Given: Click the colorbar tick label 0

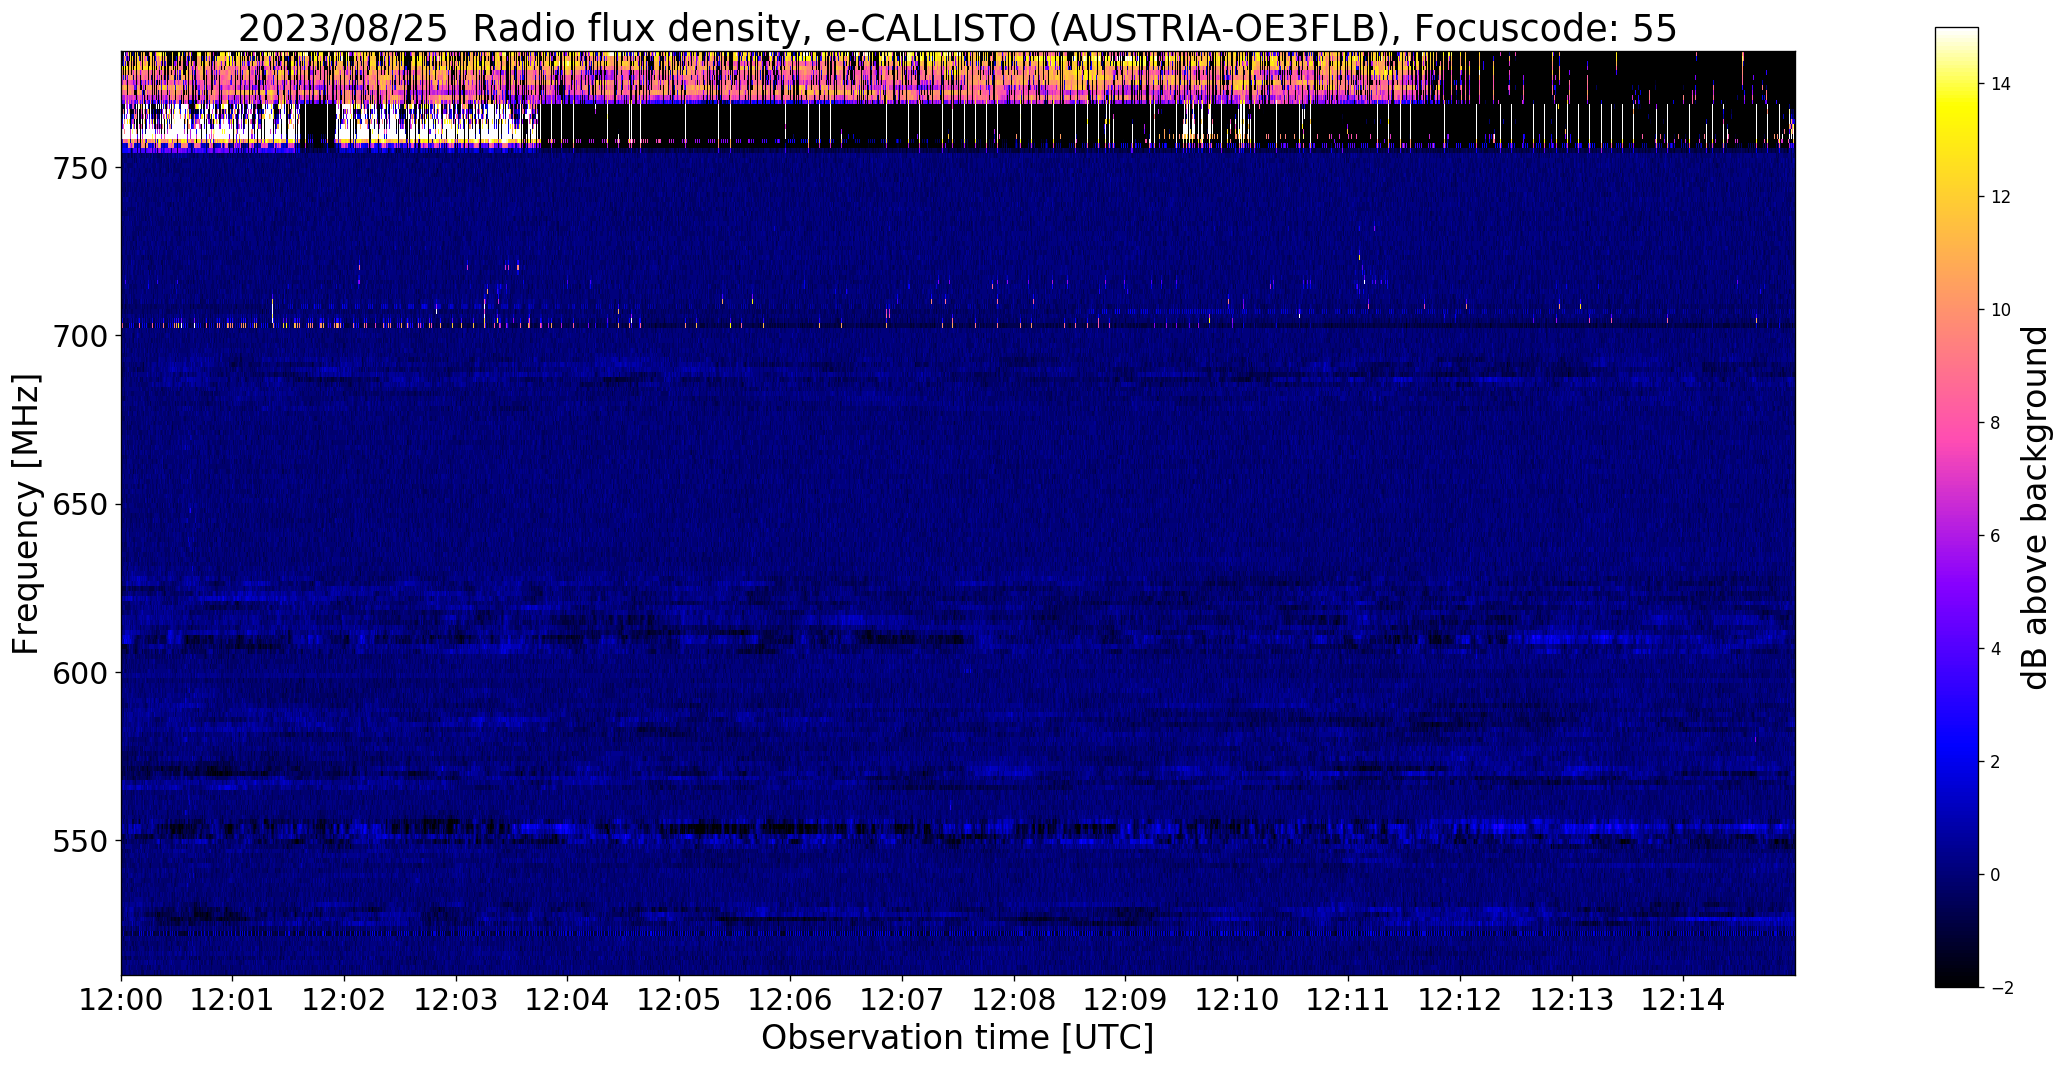Looking at the screenshot, I should point(1996,875).
